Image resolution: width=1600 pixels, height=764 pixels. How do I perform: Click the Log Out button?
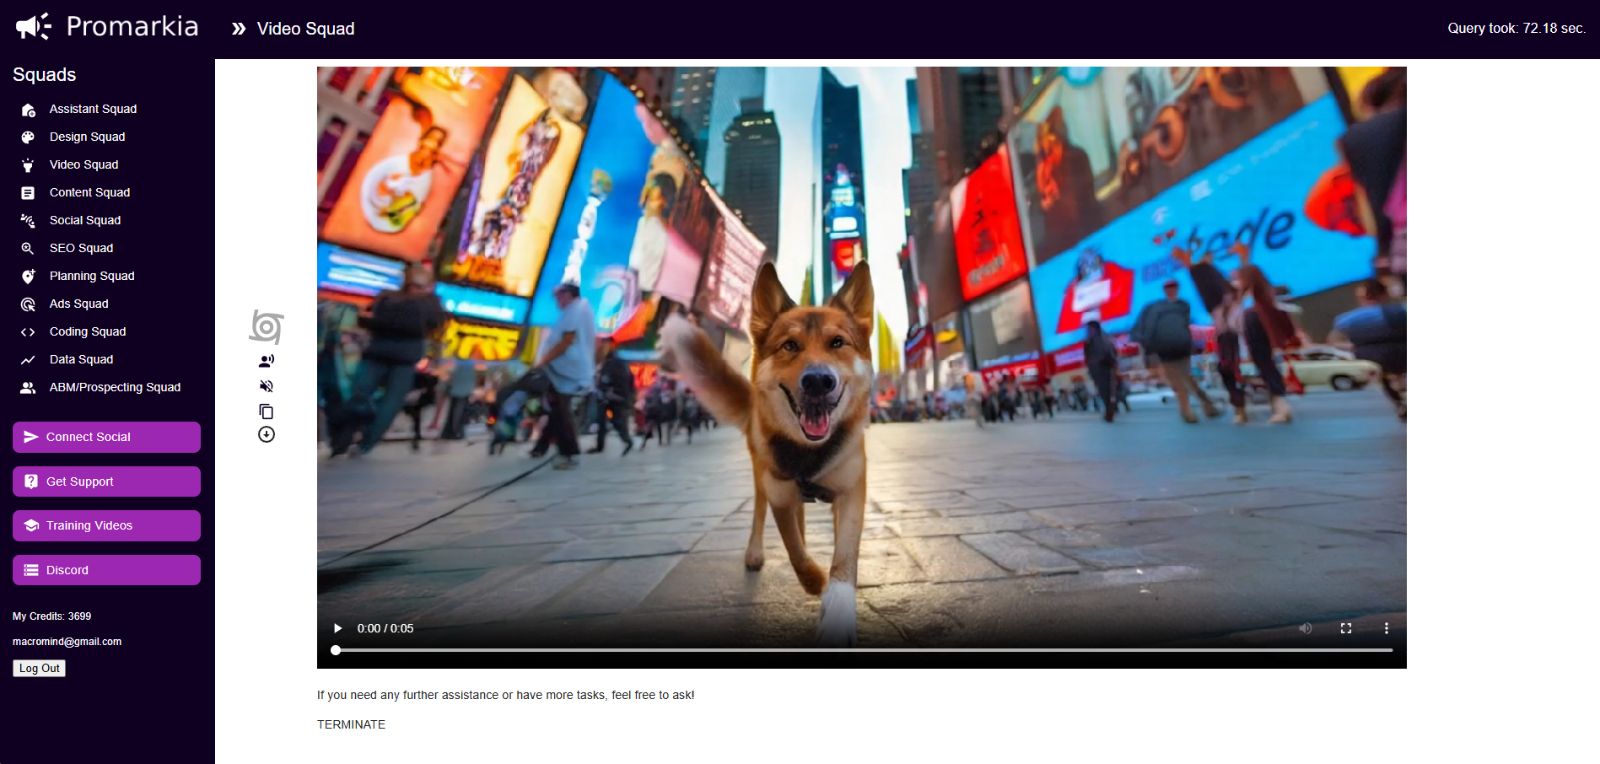pos(39,668)
